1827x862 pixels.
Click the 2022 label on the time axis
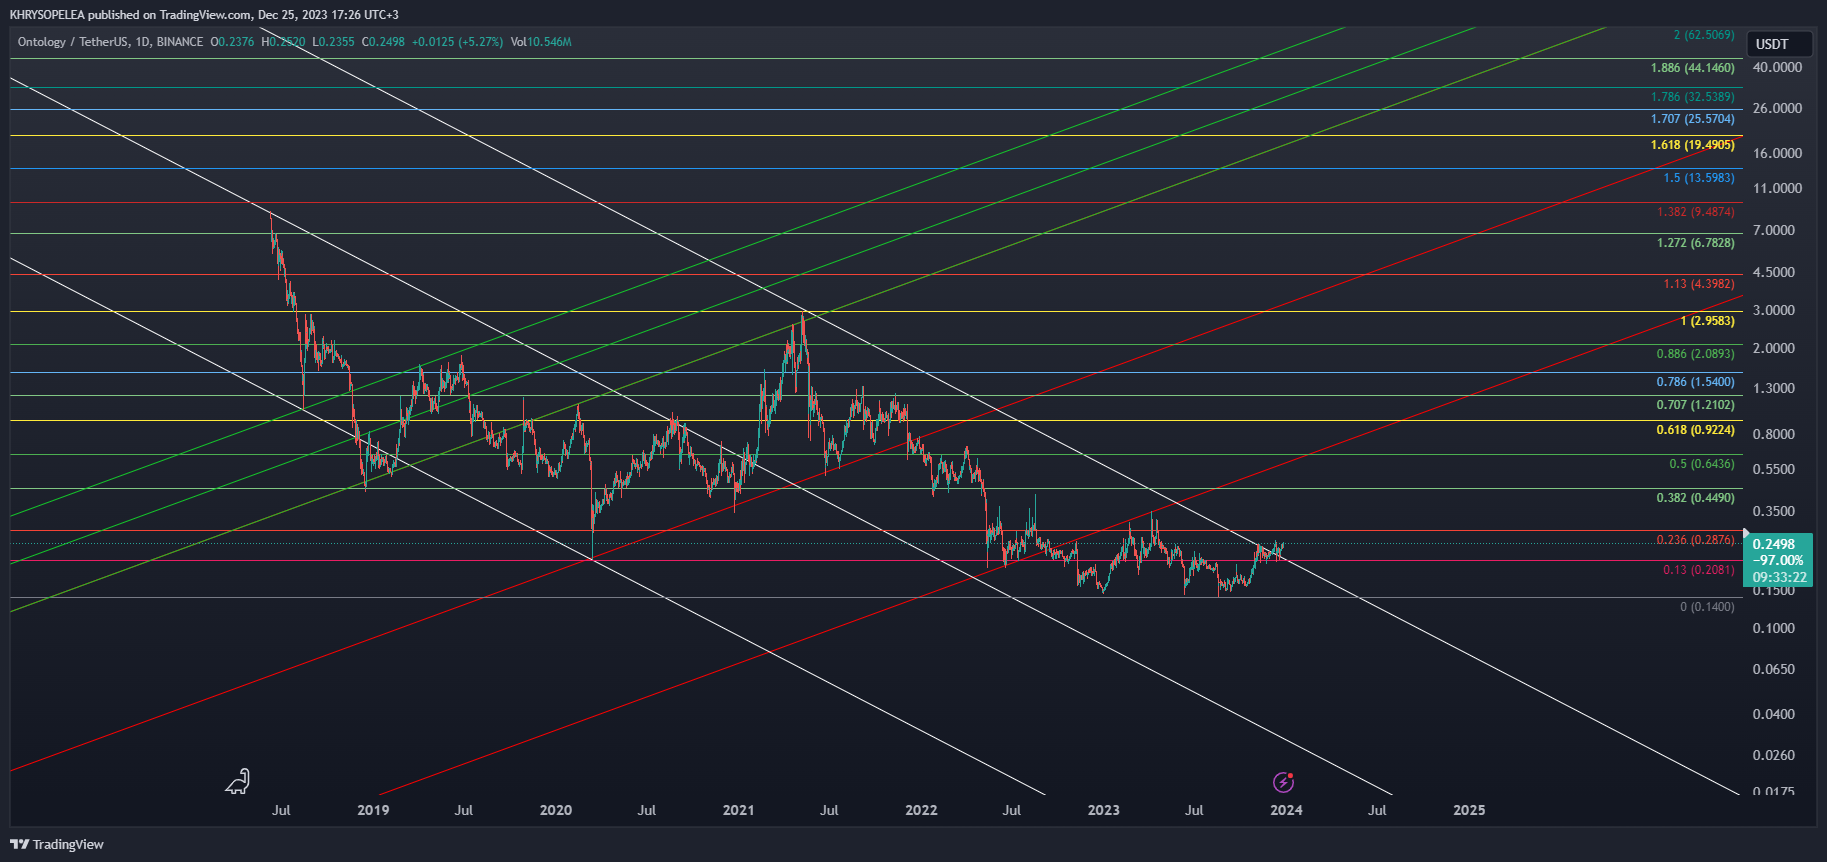pos(921,810)
